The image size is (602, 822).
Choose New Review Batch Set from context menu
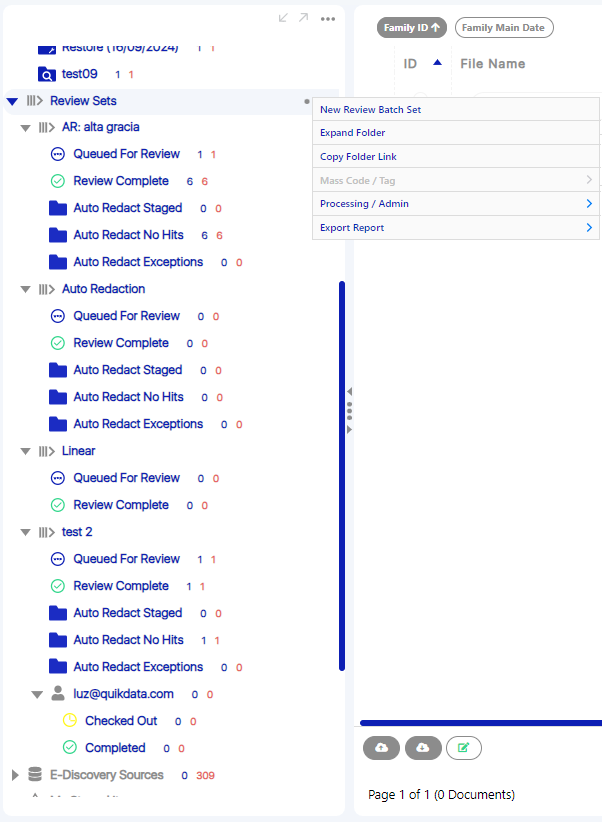pyautogui.click(x=456, y=109)
